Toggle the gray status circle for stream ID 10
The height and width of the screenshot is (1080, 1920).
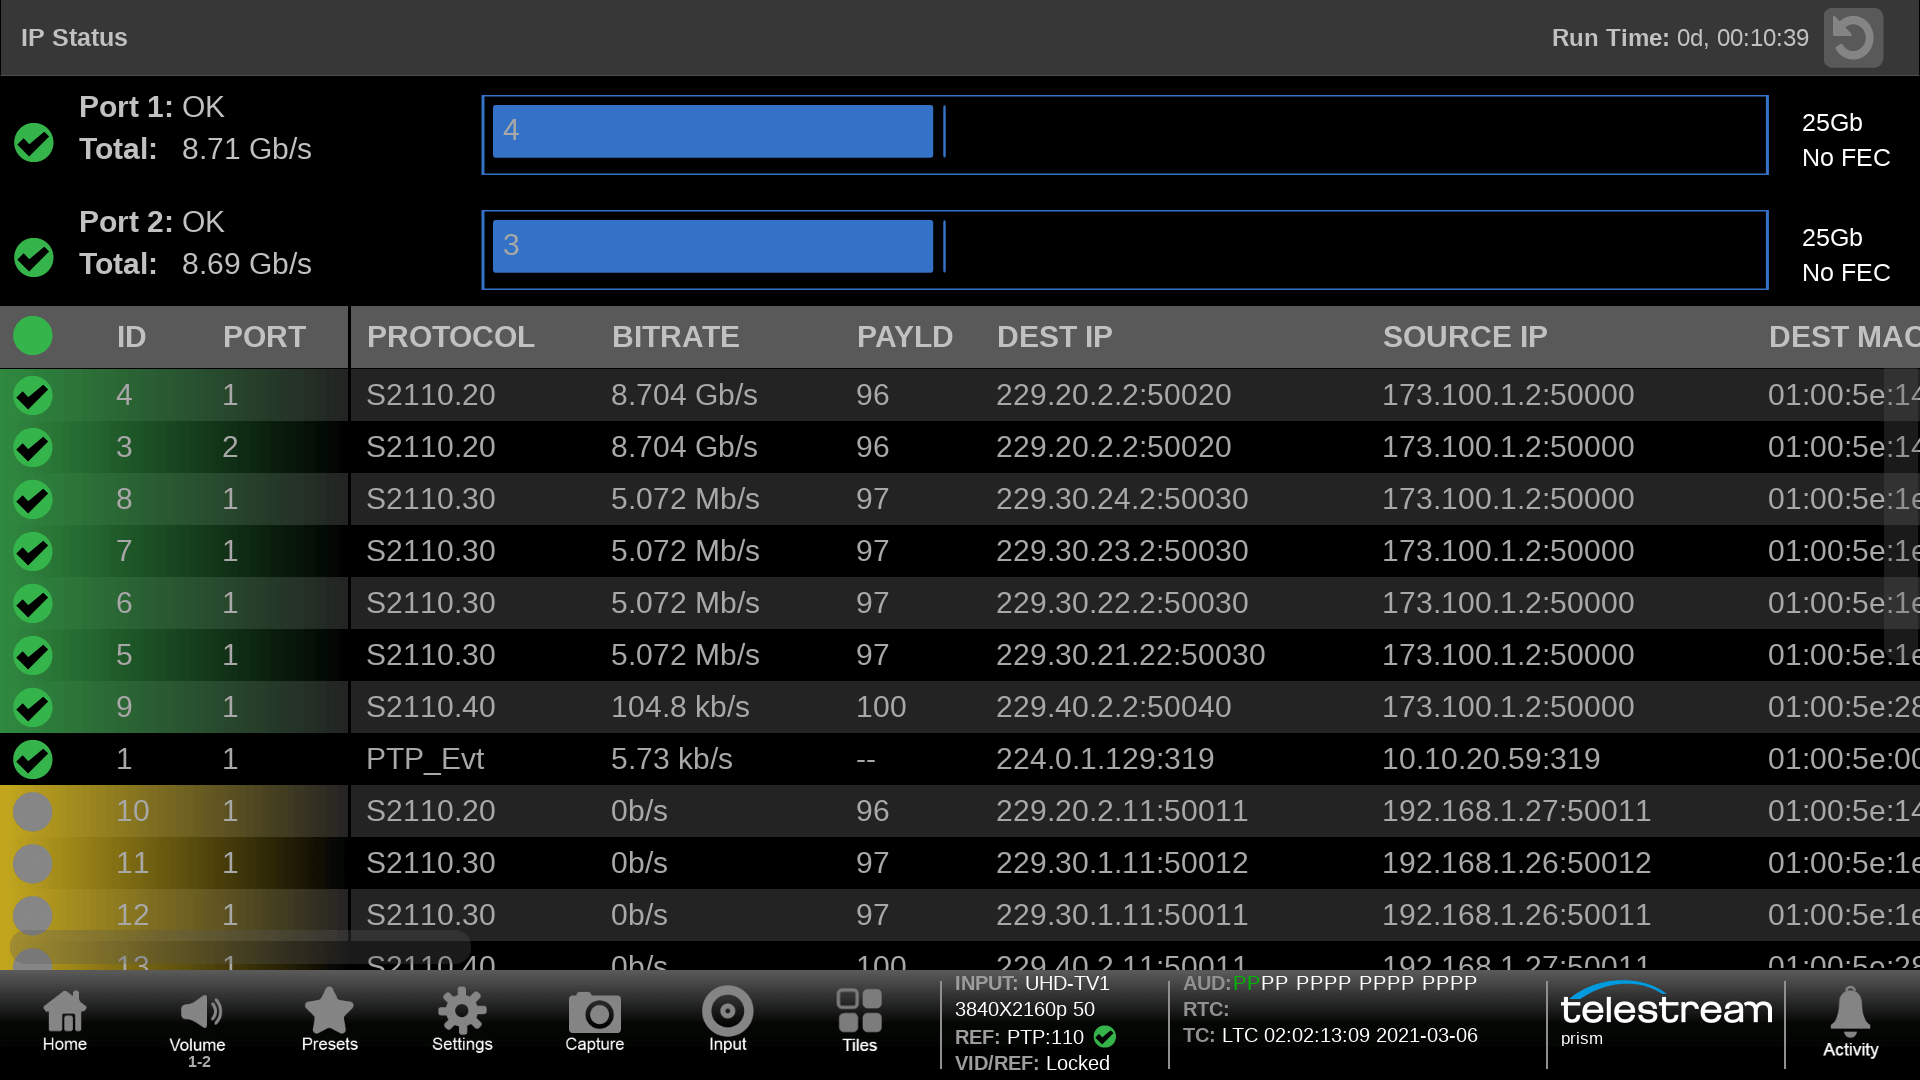click(33, 811)
